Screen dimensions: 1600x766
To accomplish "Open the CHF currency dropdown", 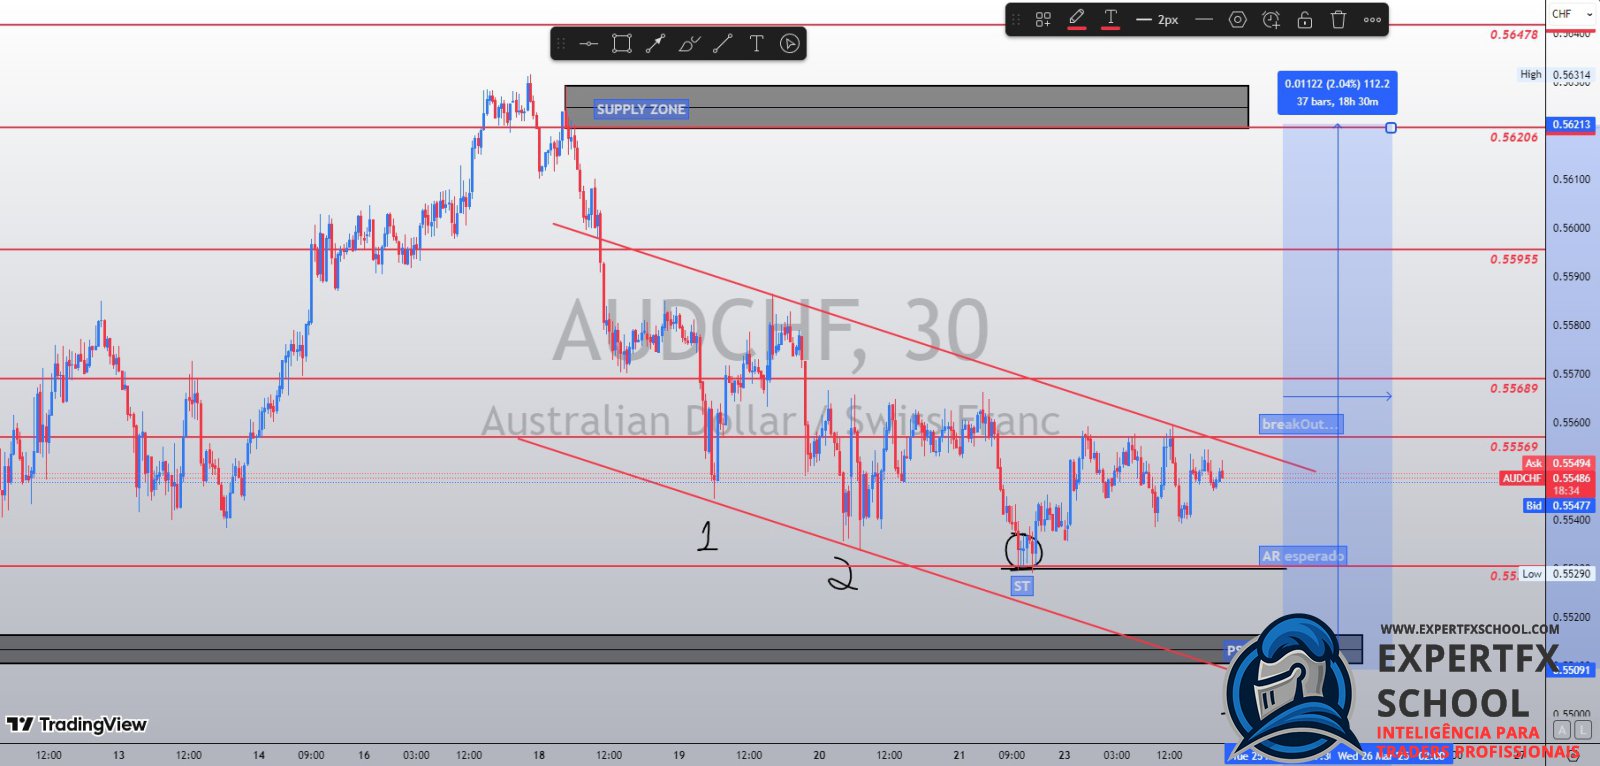I will pos(1572,14).
